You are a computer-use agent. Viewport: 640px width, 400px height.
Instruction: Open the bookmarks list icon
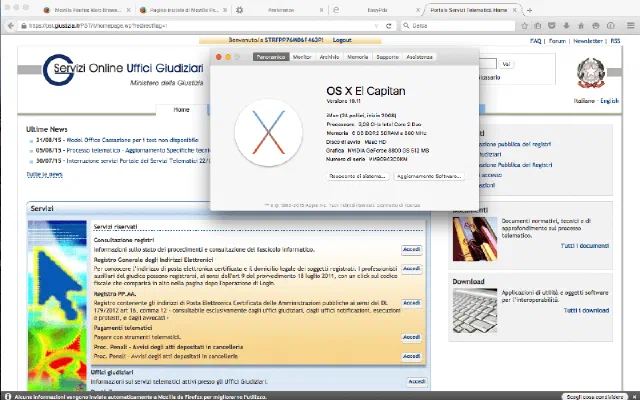[x=538, y=26]
